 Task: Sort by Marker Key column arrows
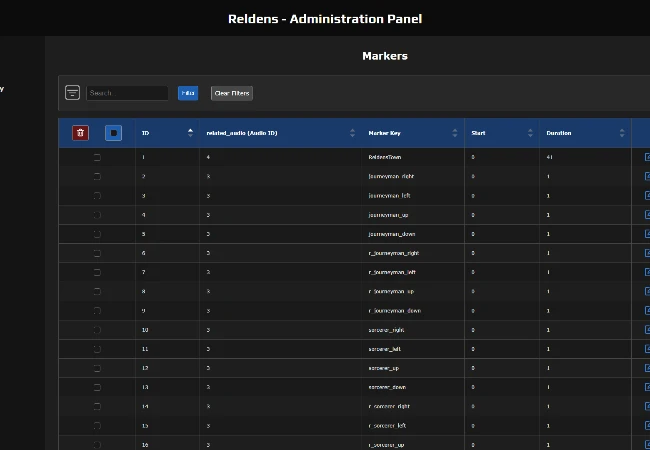[x=455, y=133]
